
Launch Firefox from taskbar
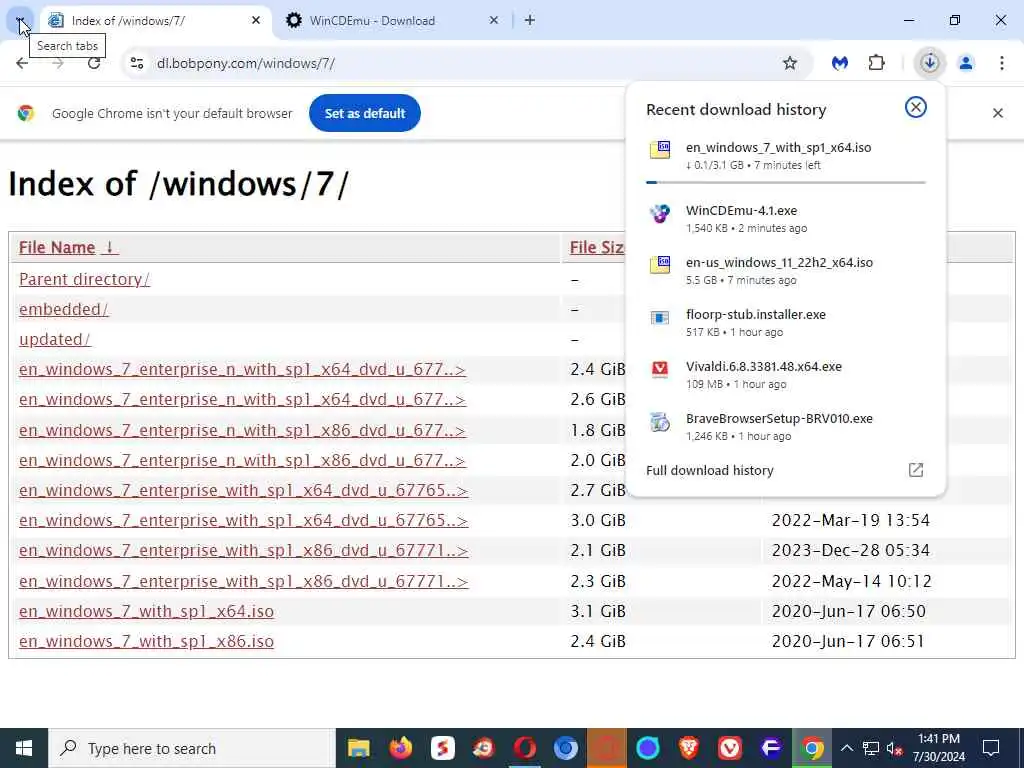[x=400, y=748]
